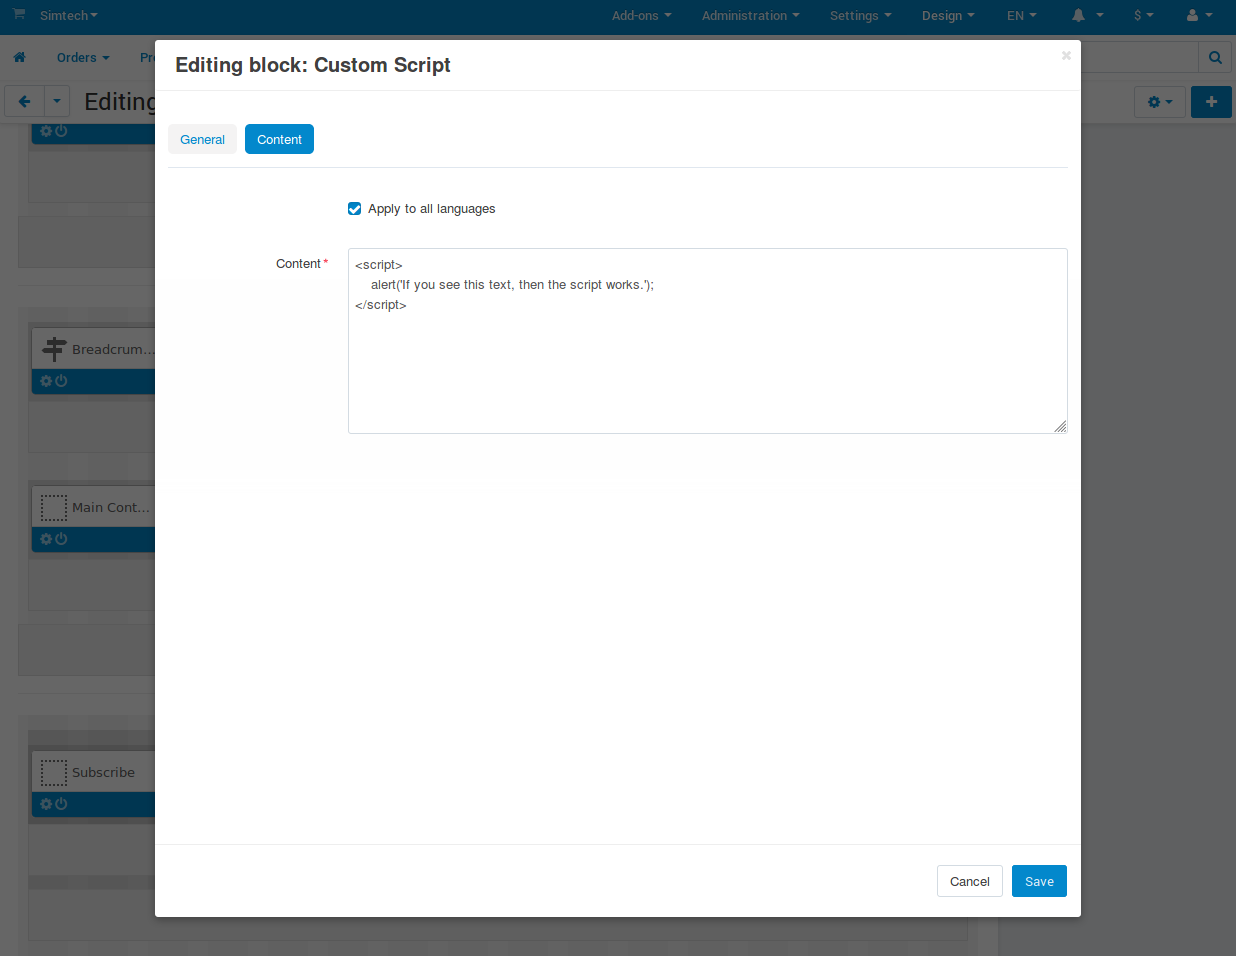Expand the Add-ons dropdown menu
1236x956 pixels.
[x=642, y=16]
